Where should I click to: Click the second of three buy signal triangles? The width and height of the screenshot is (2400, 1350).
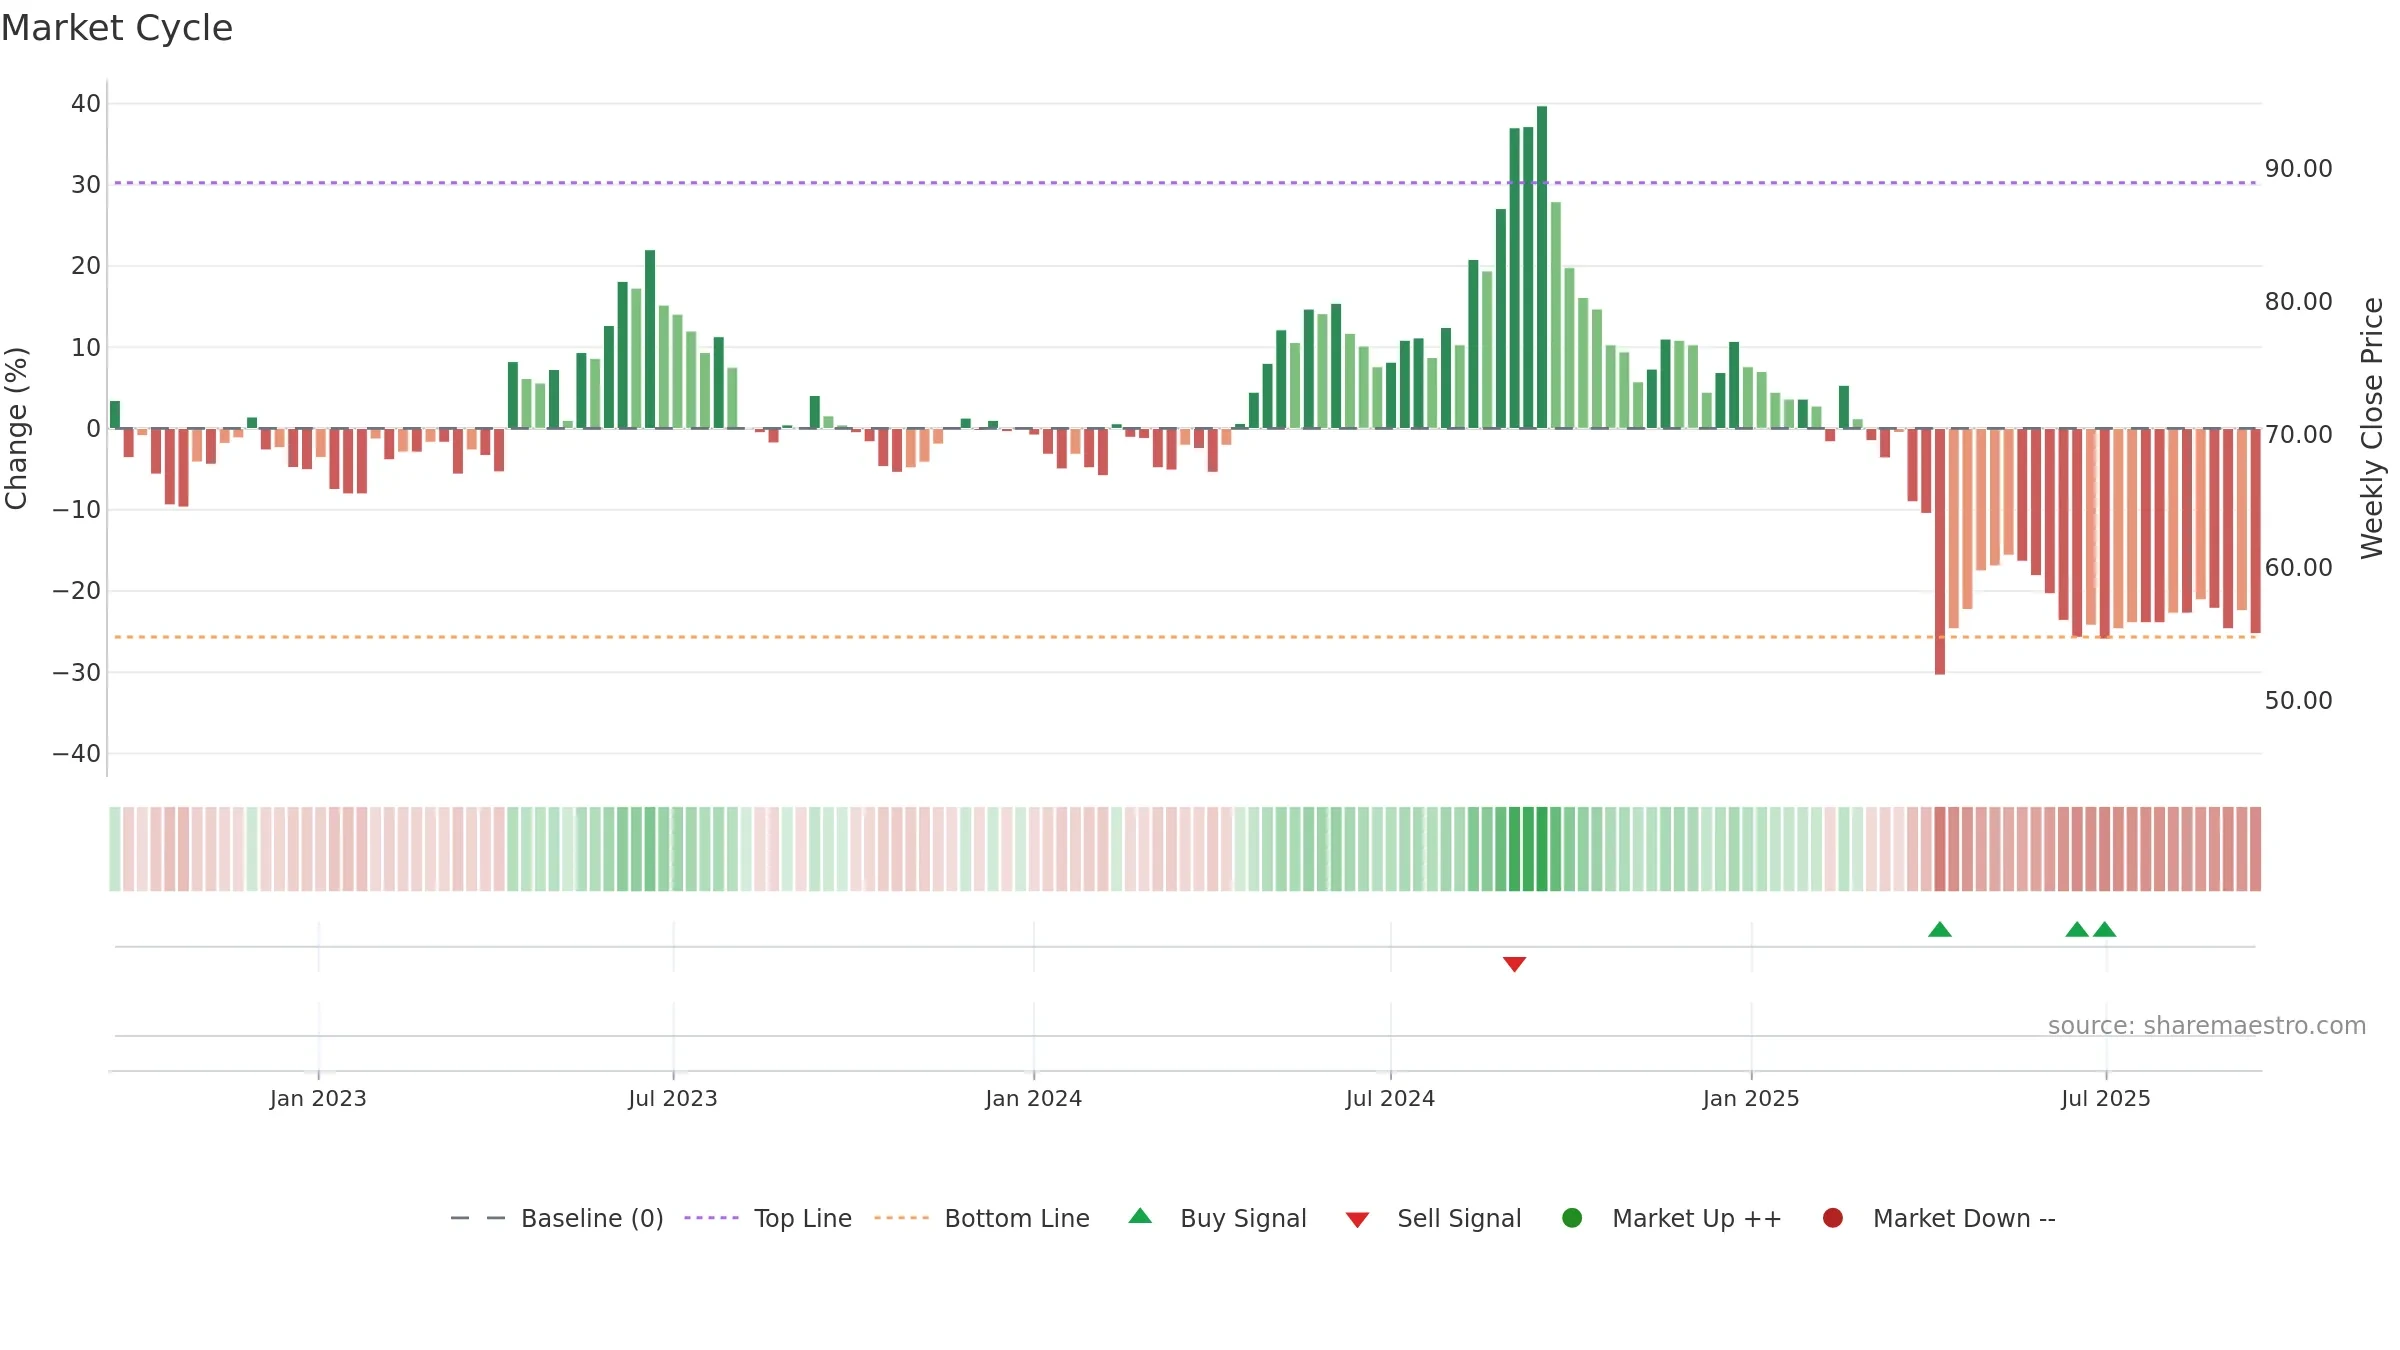(2077, 929)
